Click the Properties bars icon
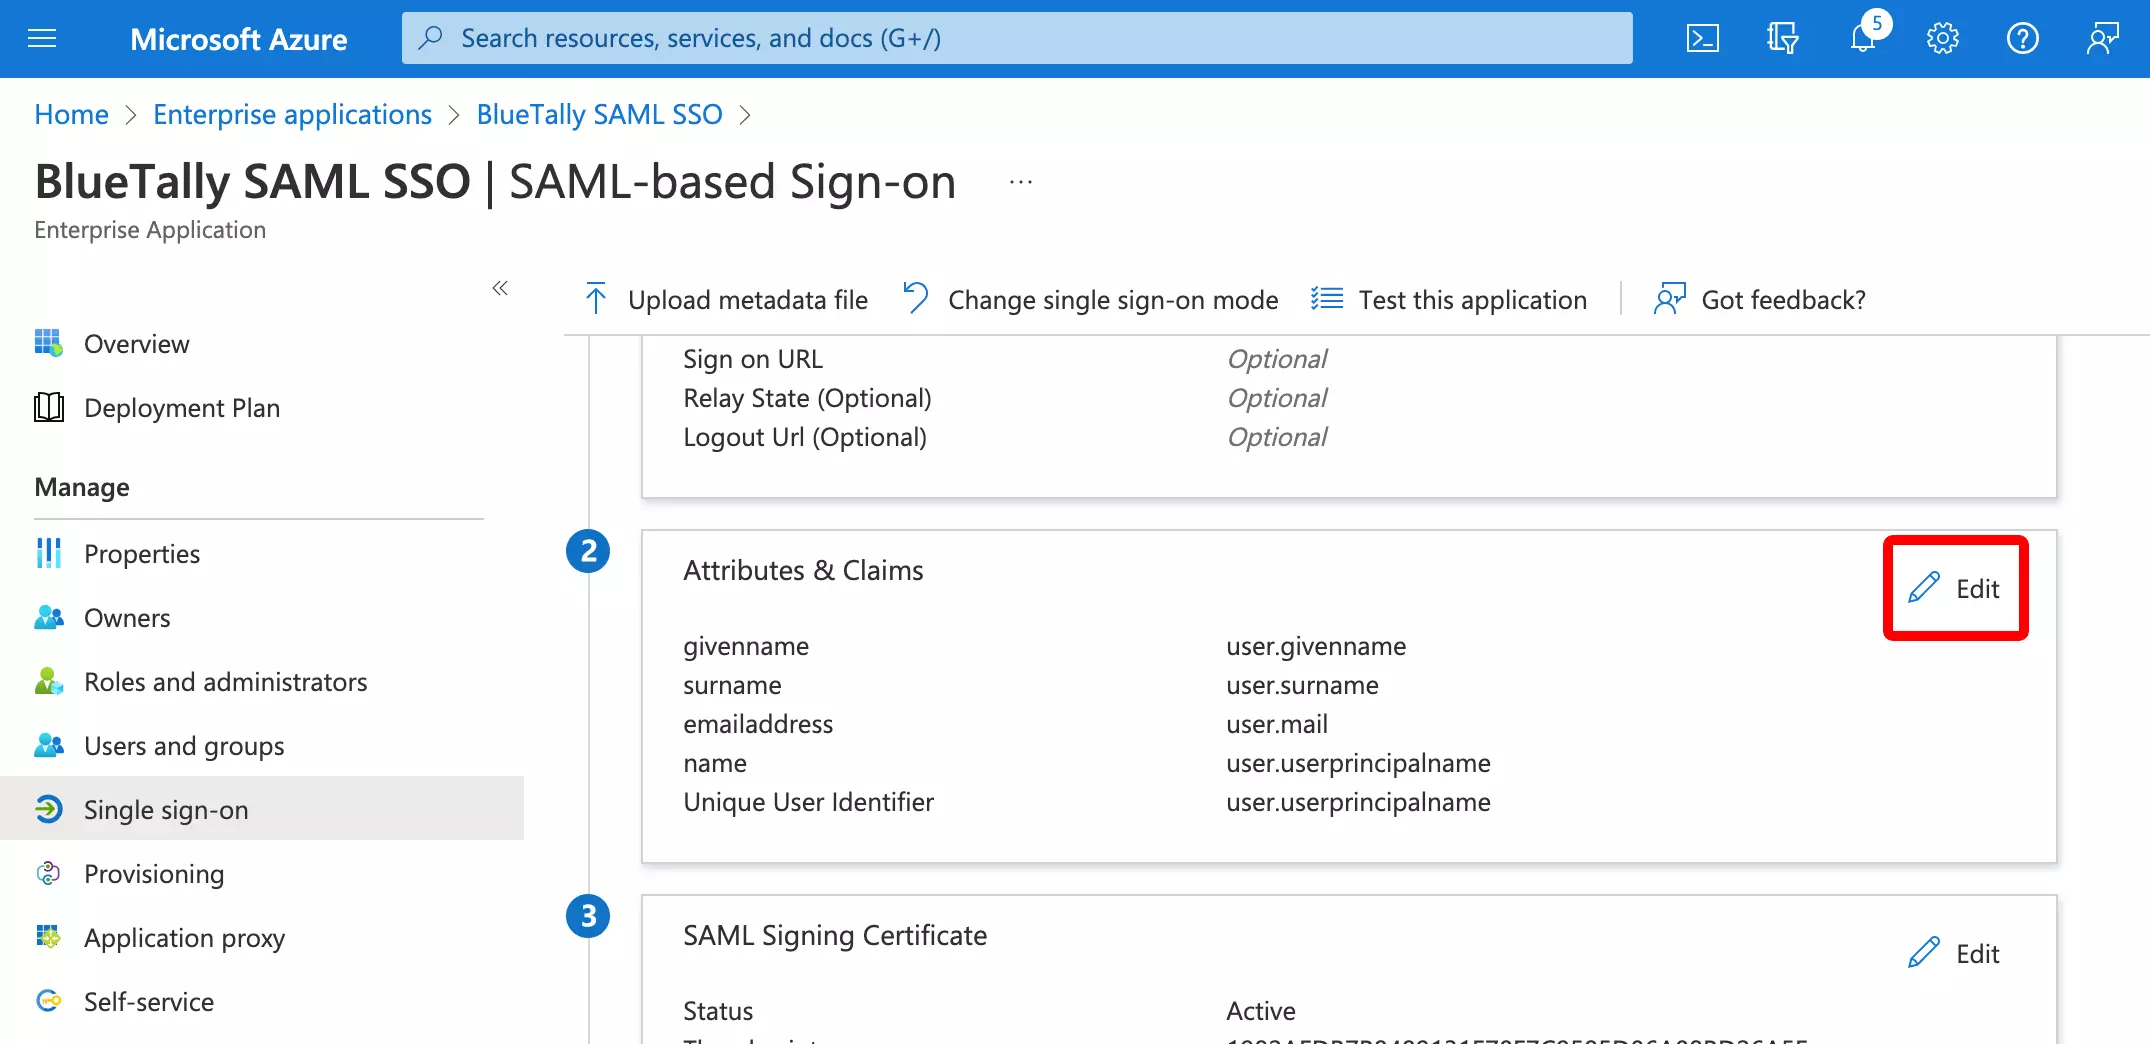 (48, 553)
